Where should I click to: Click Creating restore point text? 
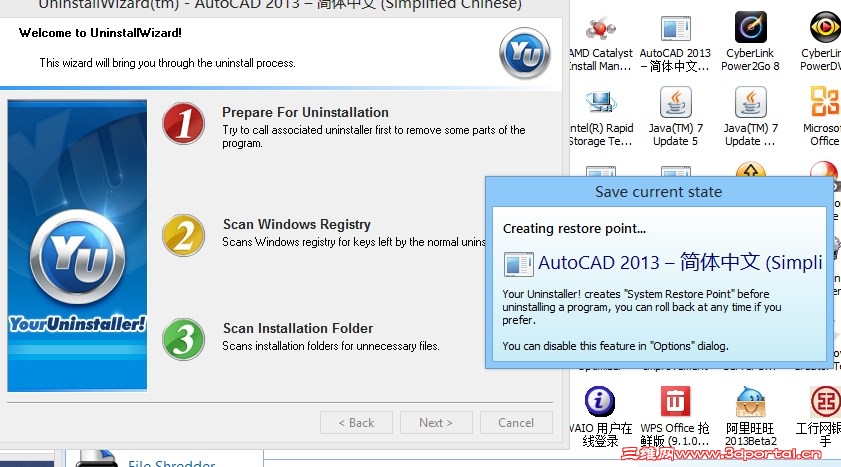point(574,228)
